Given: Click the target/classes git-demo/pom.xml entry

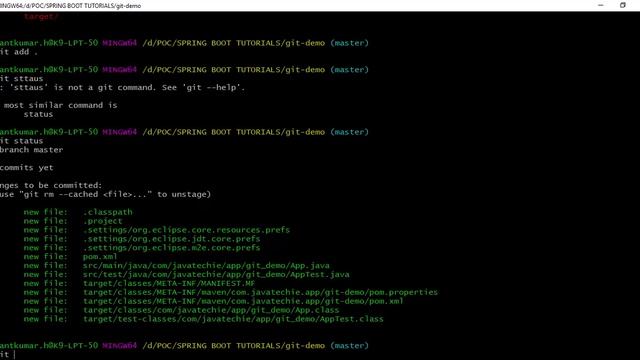Looking at the screenshot, I should point(213,301).
